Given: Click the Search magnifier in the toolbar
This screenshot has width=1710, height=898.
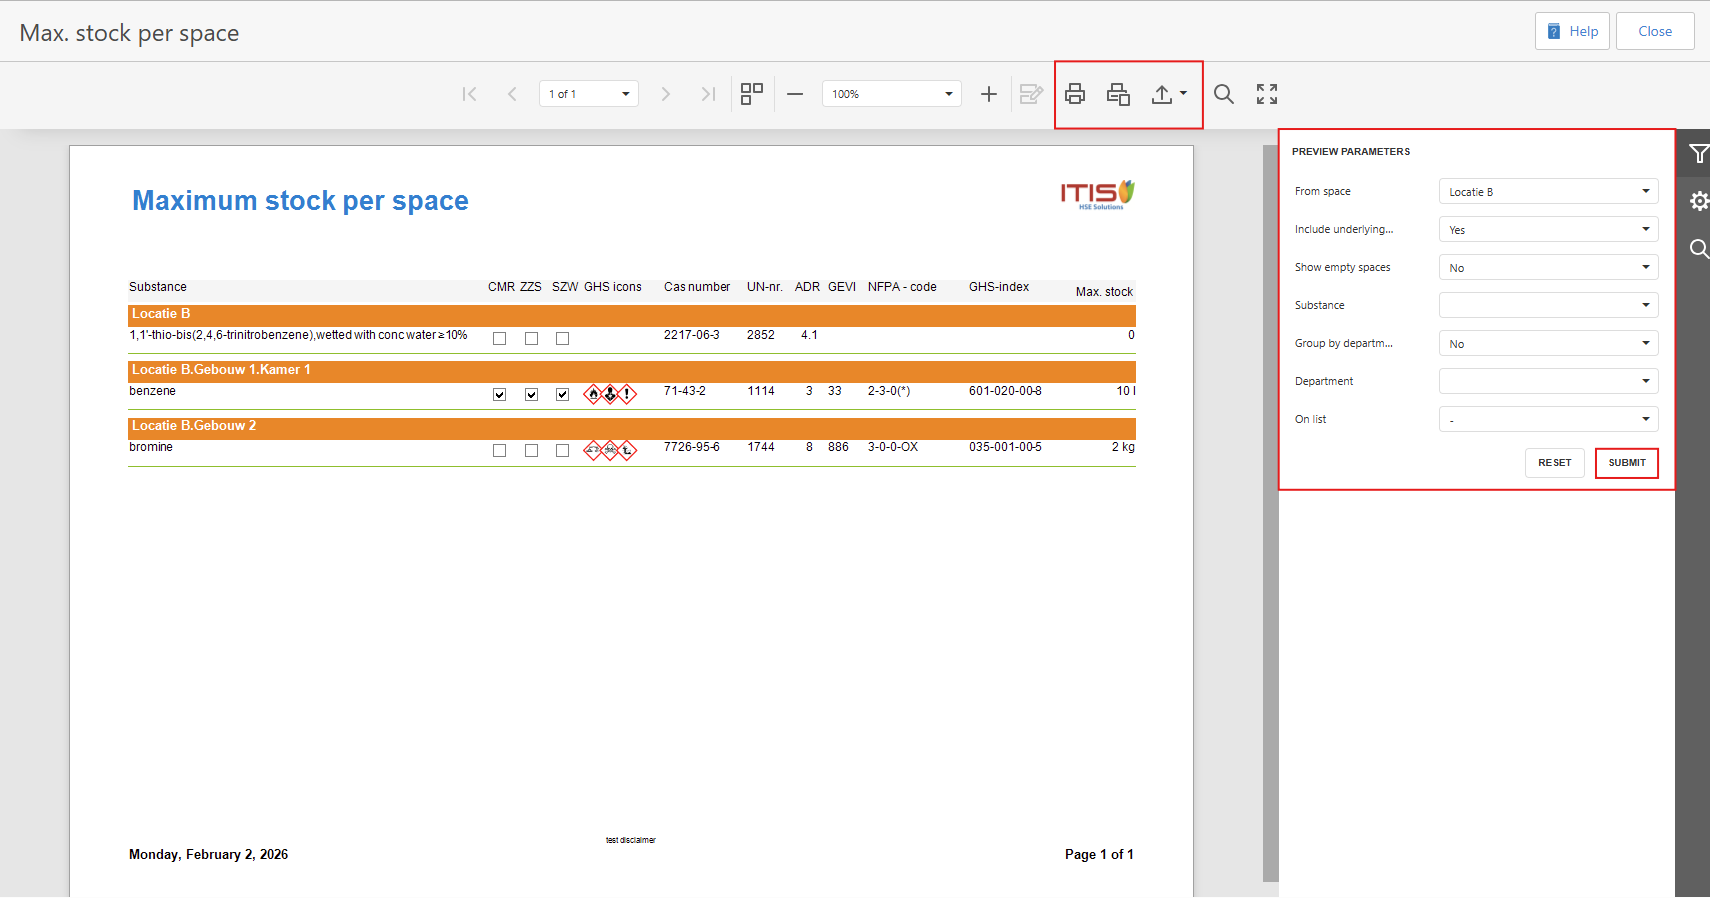Looking at the screenshot, I should (x=1223, y=94).
